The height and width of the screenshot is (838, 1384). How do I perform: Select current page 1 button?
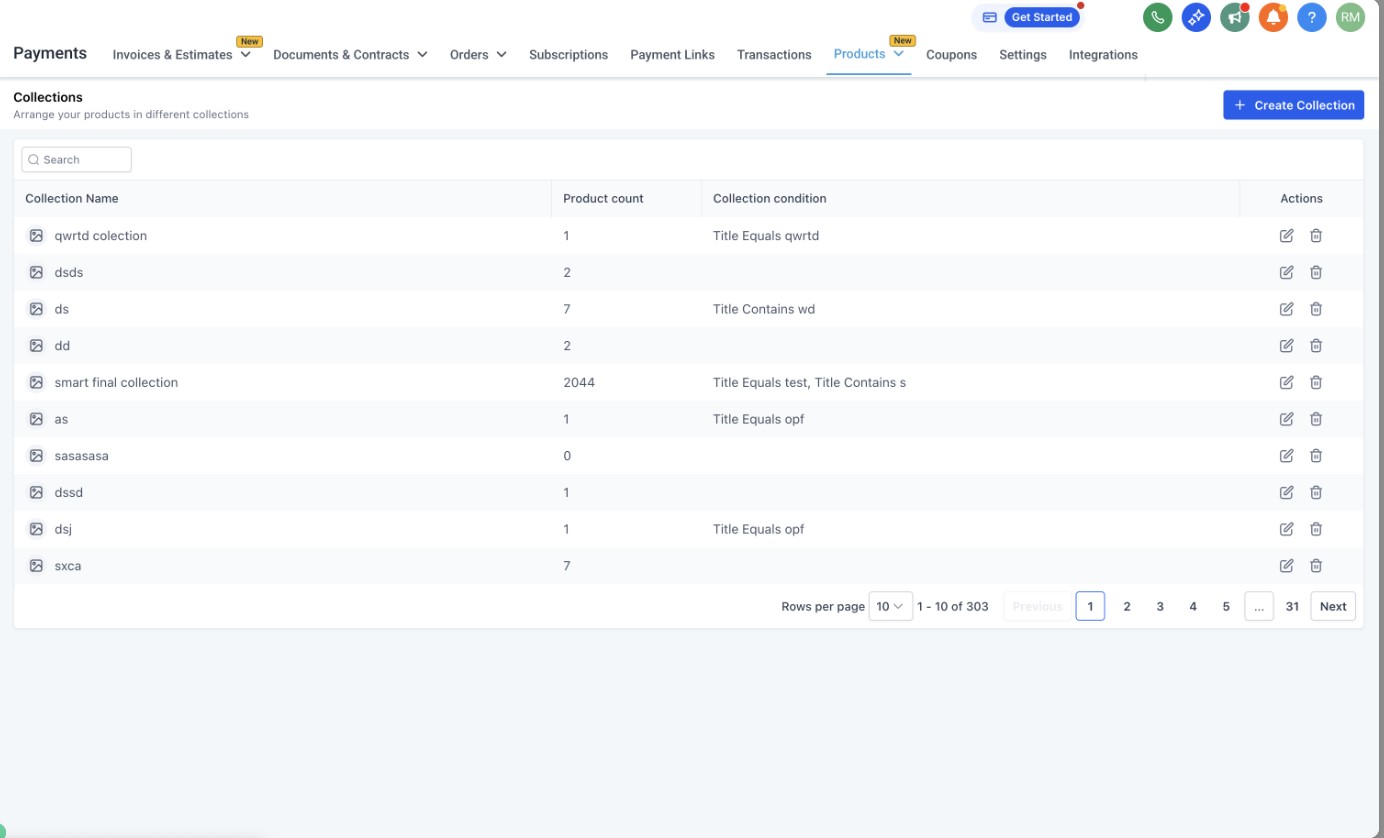(x=1090, y=606)
